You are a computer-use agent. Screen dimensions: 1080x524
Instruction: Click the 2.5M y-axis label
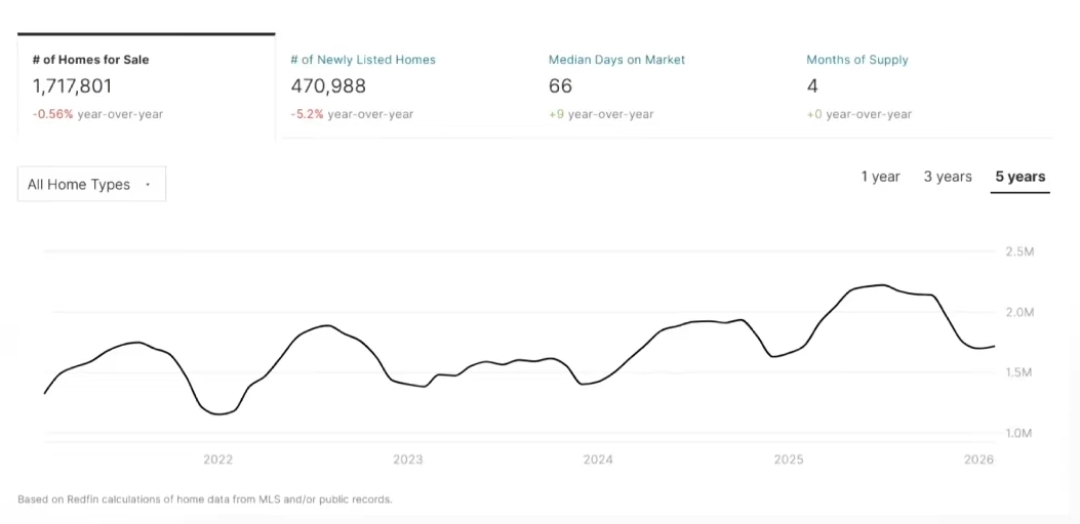point(1019,252)
